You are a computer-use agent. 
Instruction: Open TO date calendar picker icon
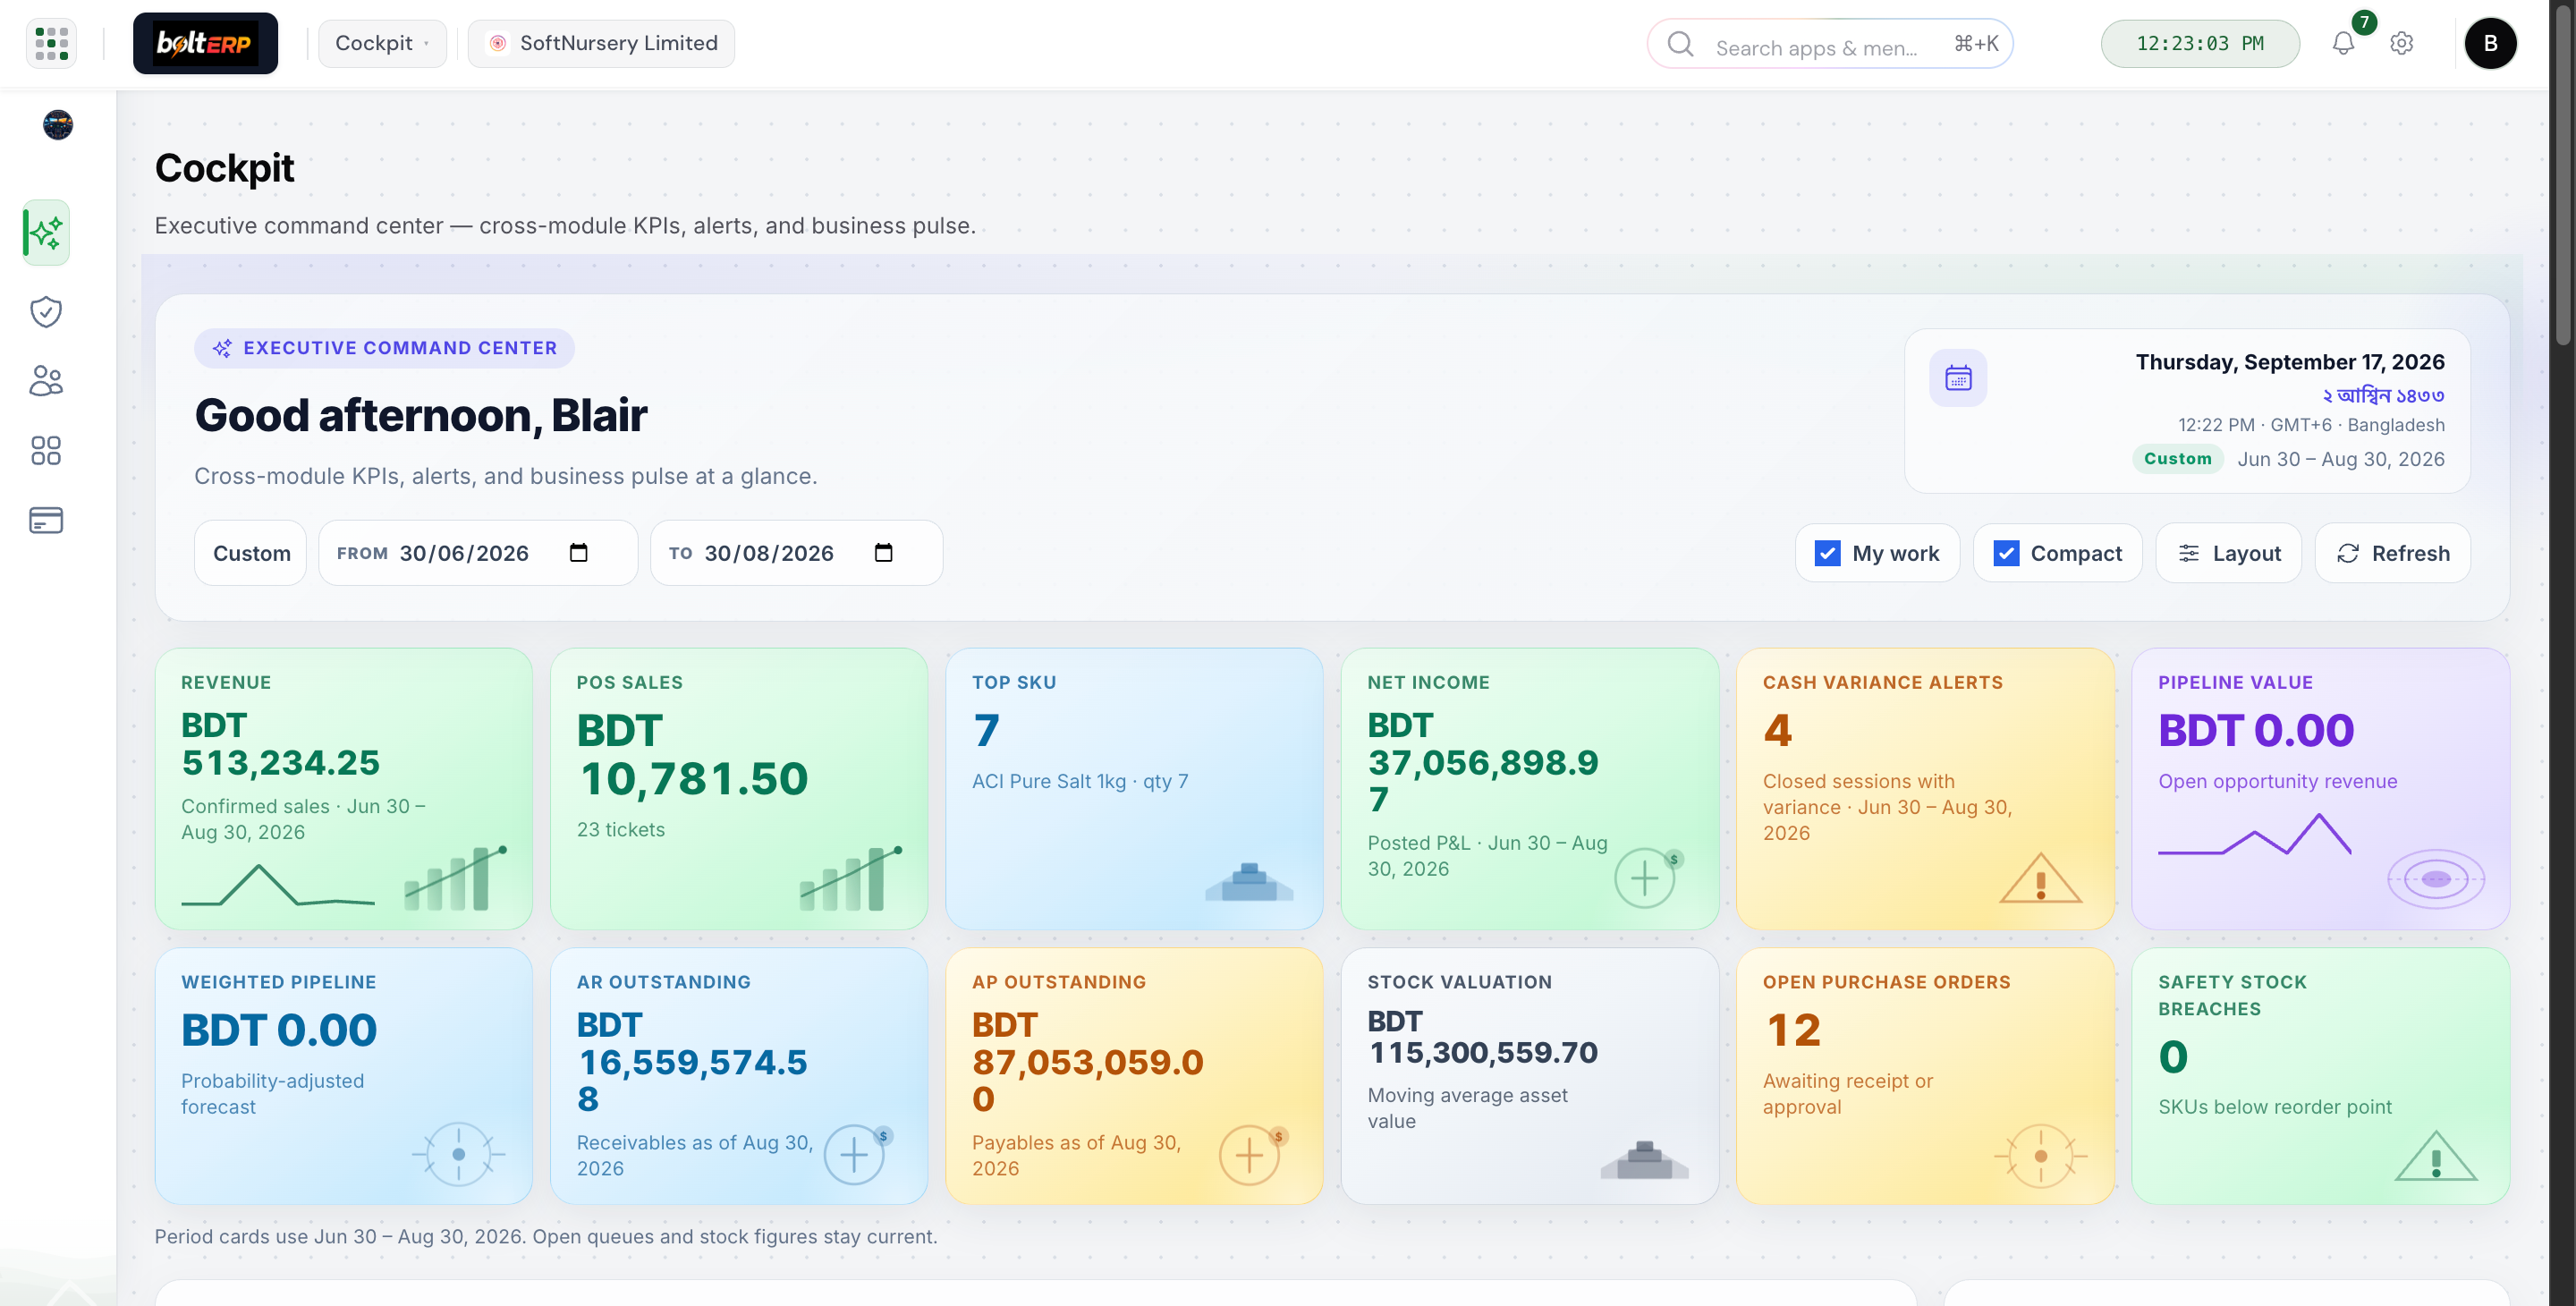884,553
